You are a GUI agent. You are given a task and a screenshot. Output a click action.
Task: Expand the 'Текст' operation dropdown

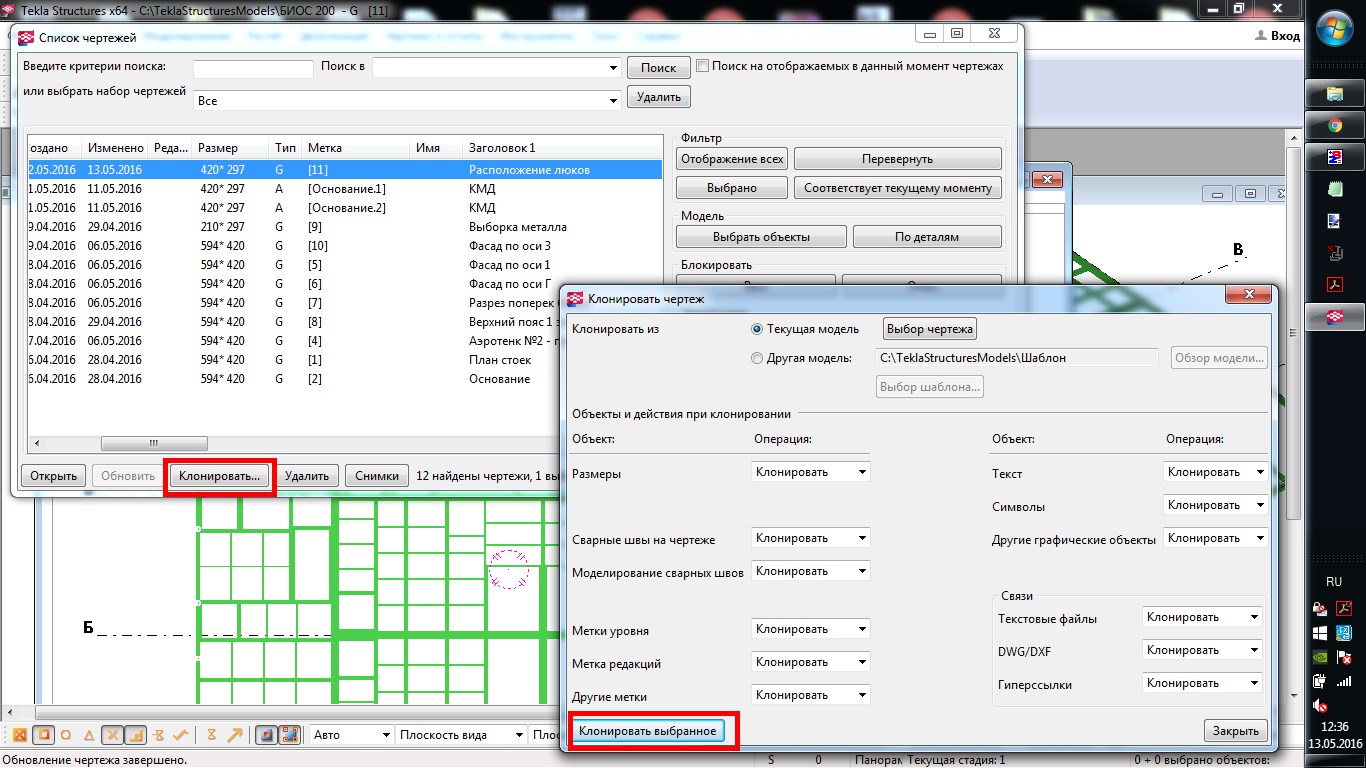click(1215, 472)
